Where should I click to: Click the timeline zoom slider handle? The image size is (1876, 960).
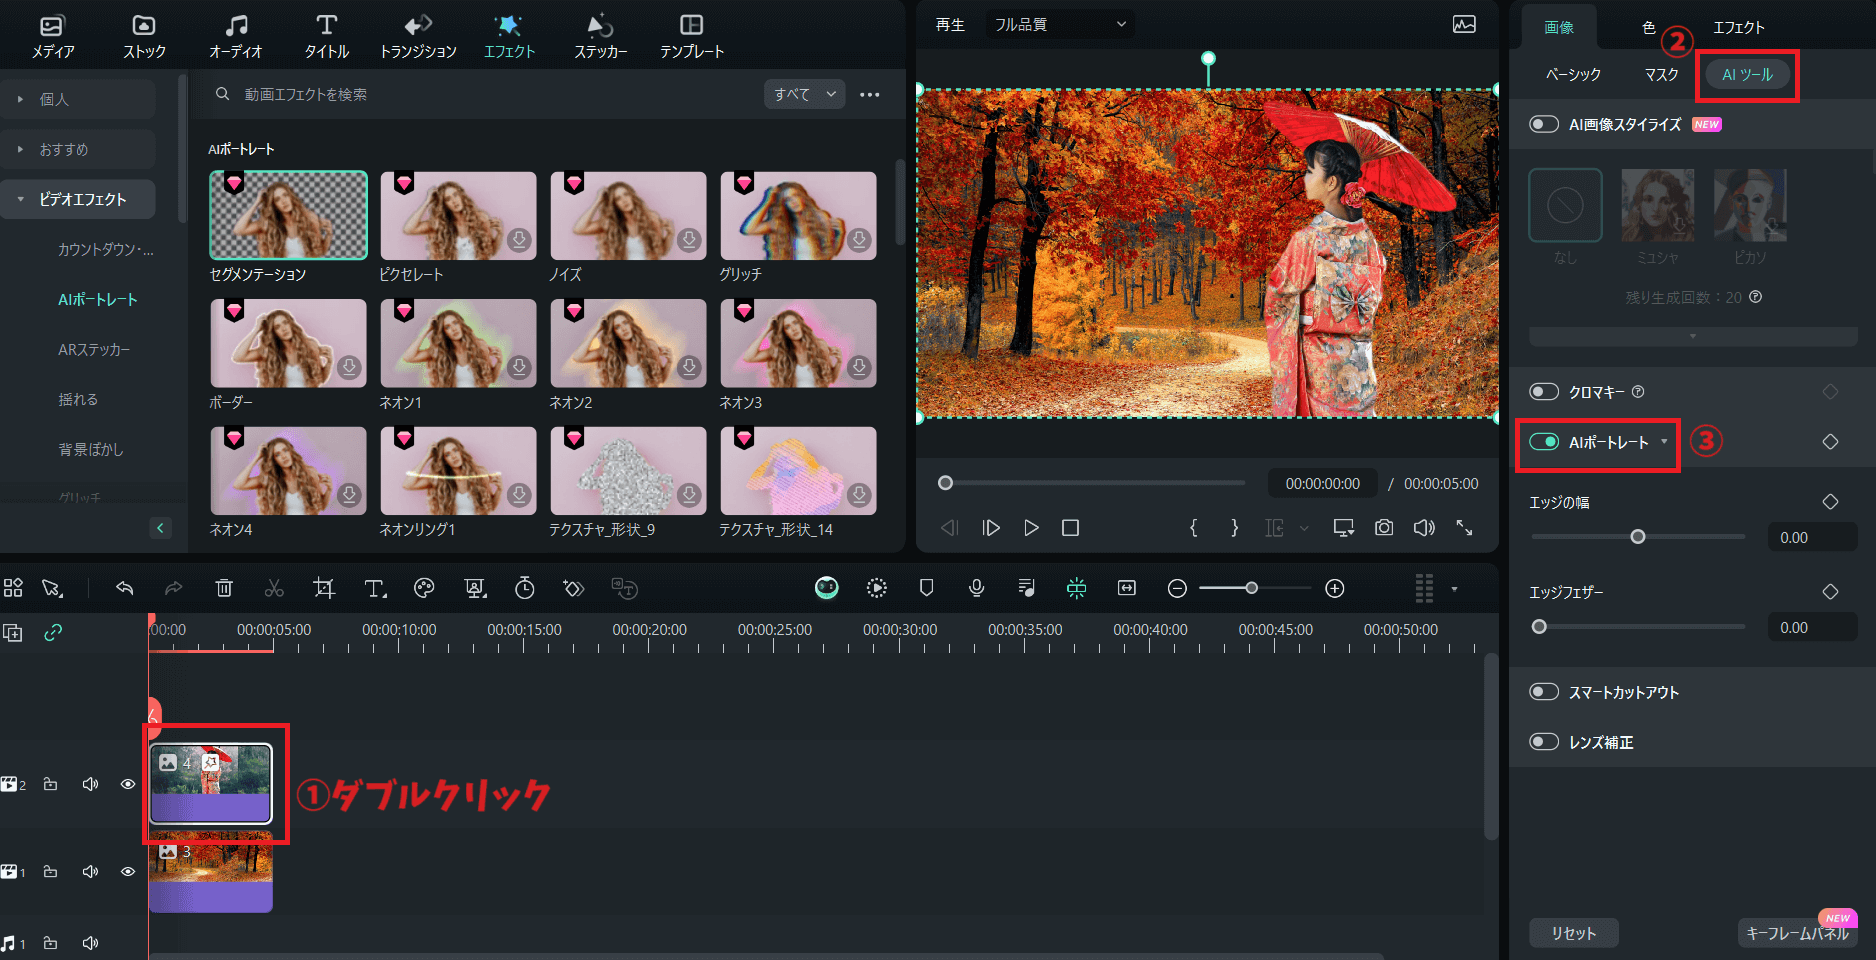tap(1253, 588)
